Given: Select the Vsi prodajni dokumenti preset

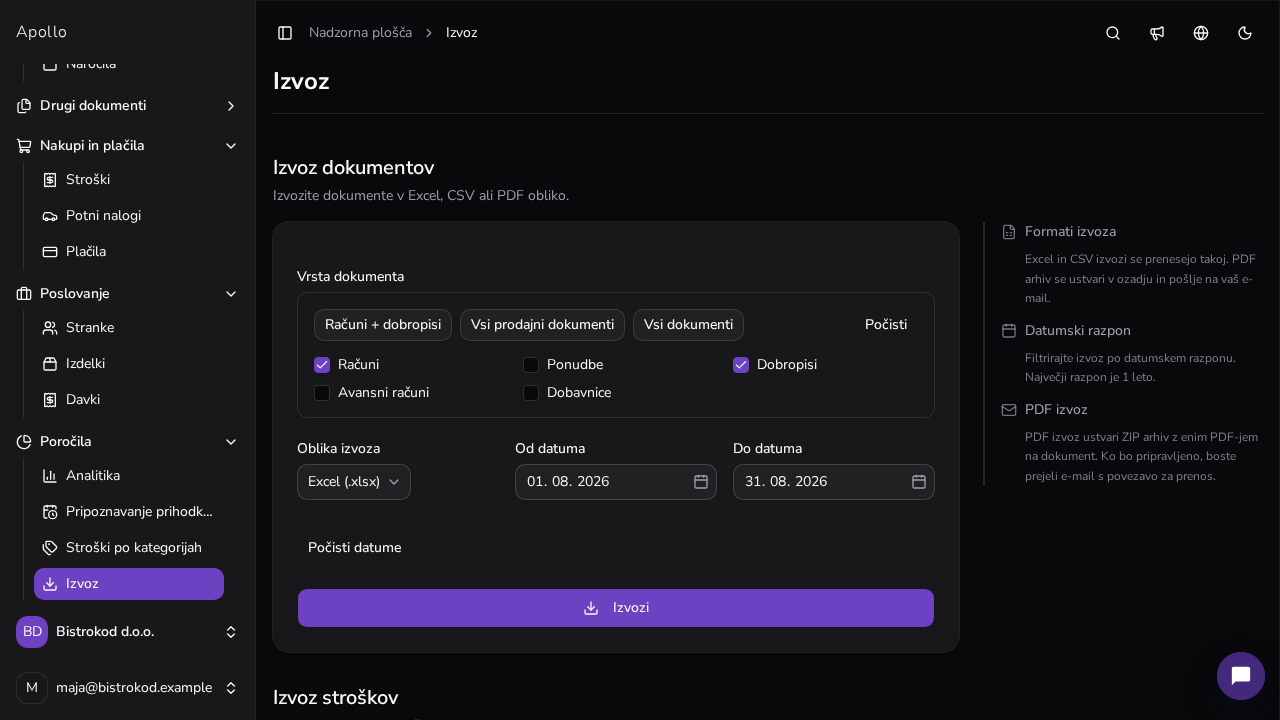Looking at the screenshot, I should pos(543,325).
